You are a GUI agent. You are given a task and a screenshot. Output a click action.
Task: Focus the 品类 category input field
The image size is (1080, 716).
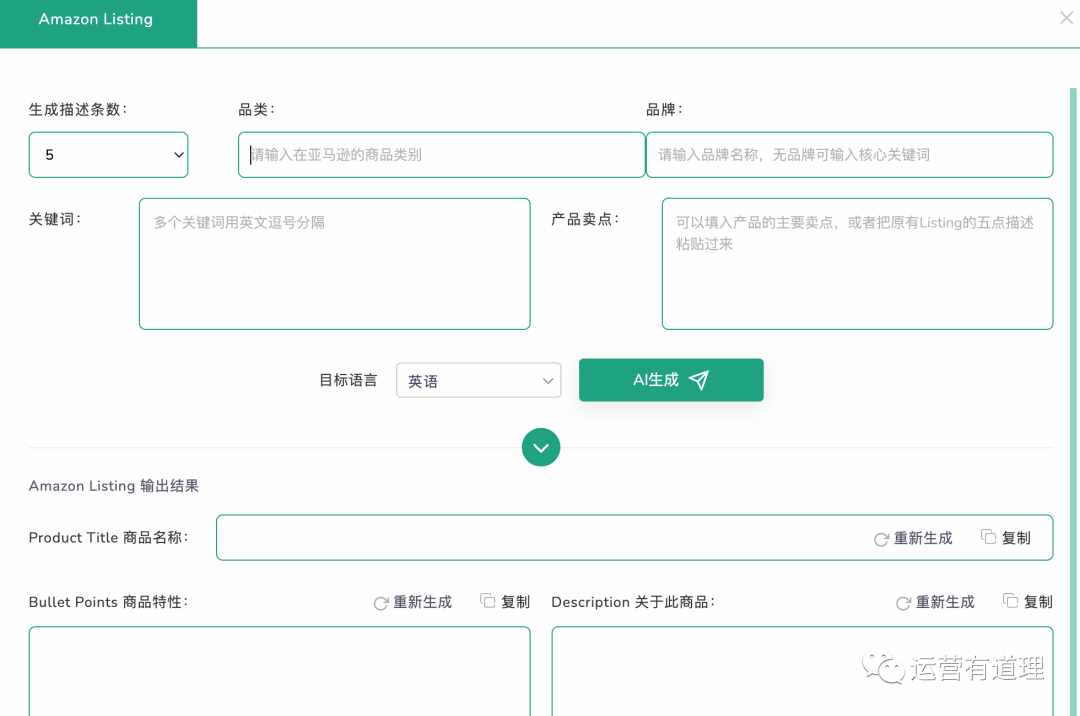[442, 155]
